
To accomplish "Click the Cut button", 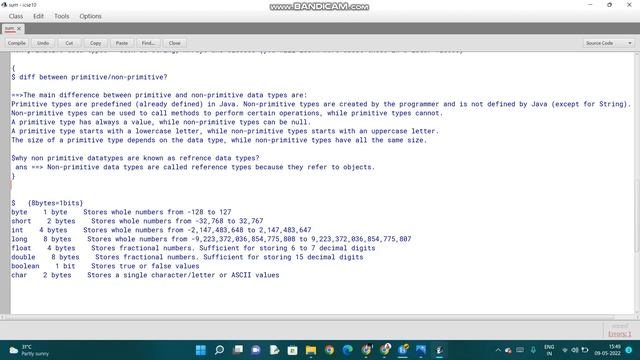I will click(x=69, y=43).
